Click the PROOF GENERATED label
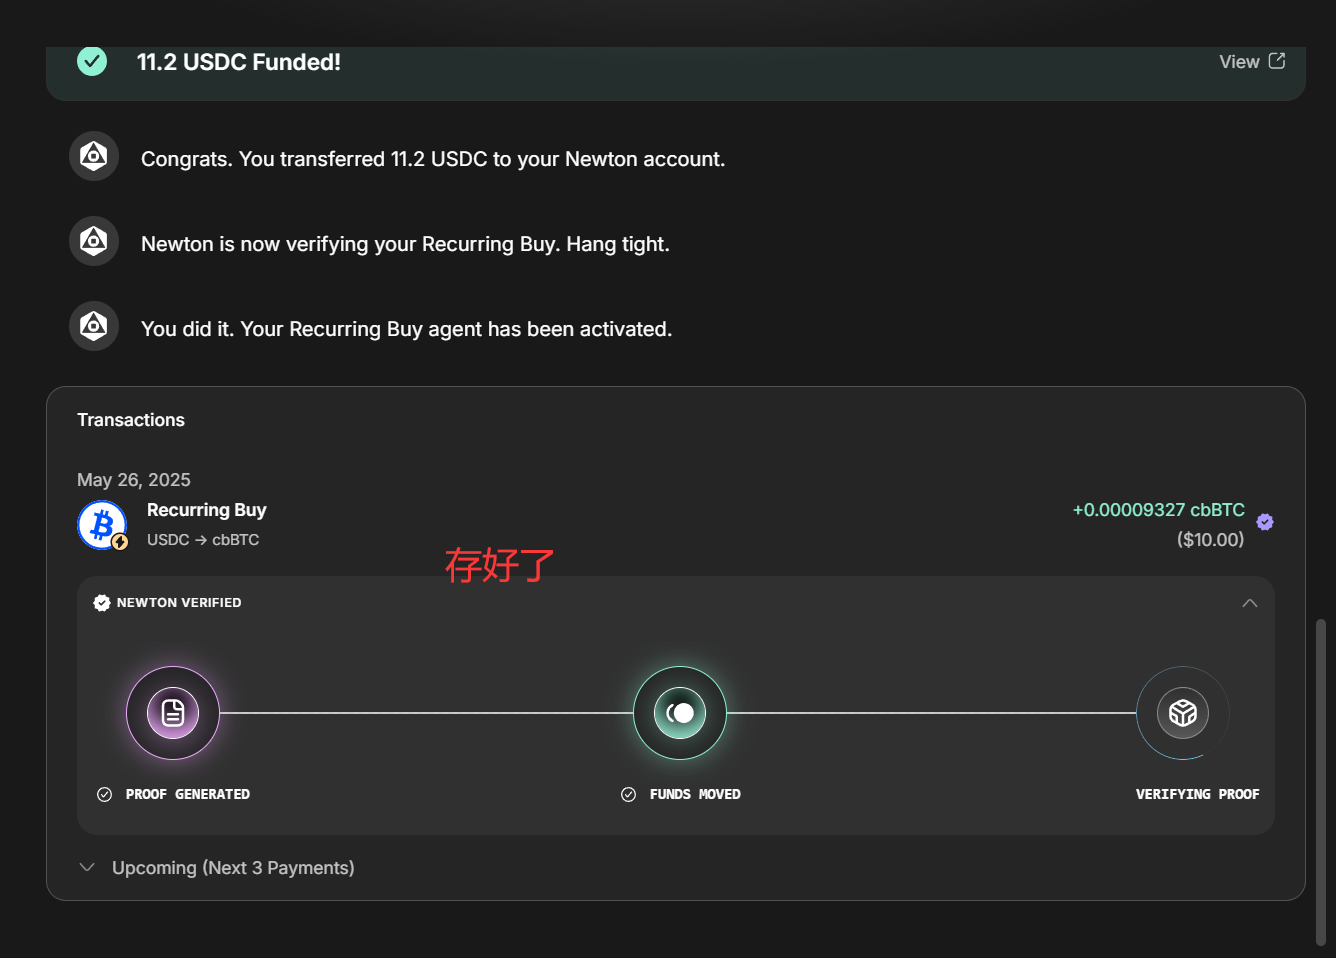 [188, 794]
